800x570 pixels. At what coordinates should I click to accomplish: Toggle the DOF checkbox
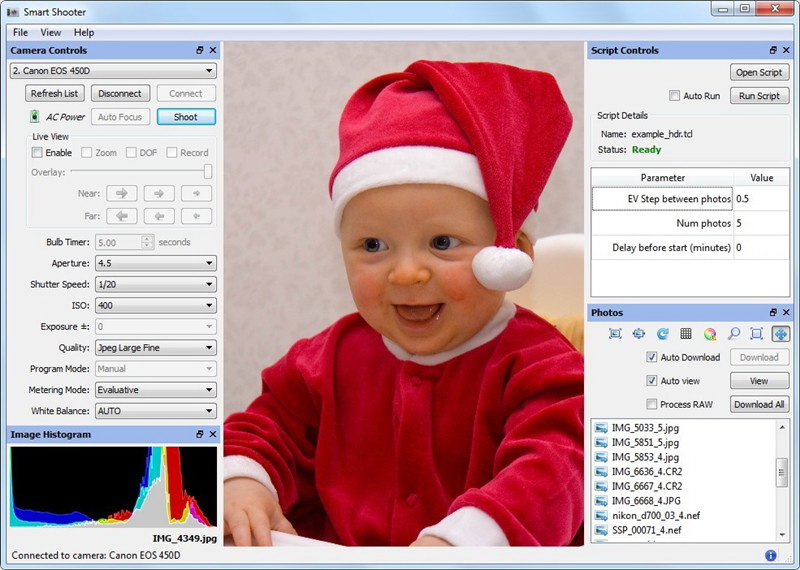point(131,153)
